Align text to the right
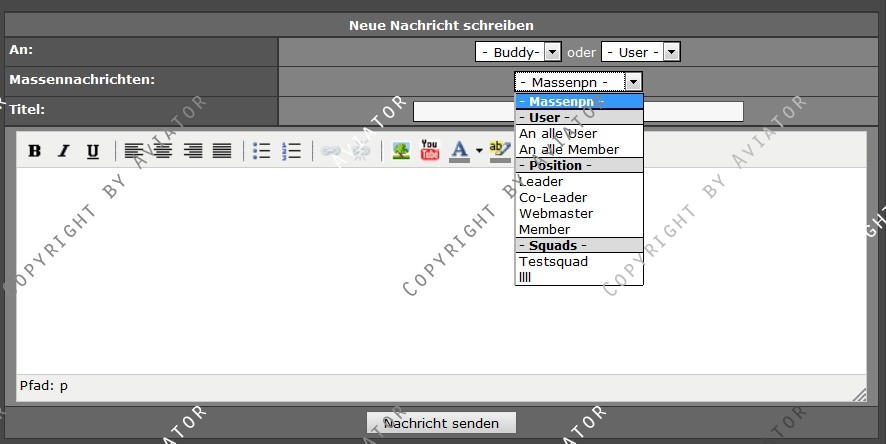Screen dimensions: 886x444 point(193,151)
